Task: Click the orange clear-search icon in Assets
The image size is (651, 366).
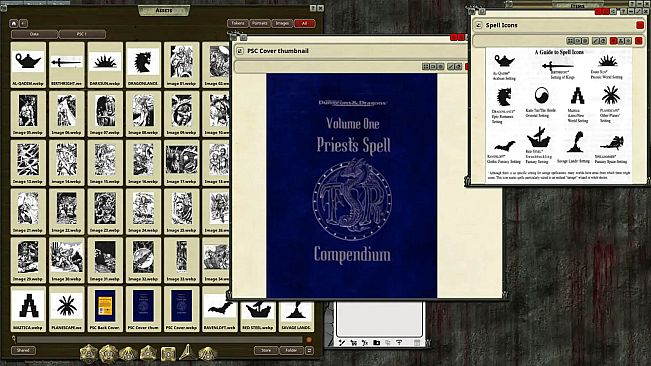Action: pos(309,339)
